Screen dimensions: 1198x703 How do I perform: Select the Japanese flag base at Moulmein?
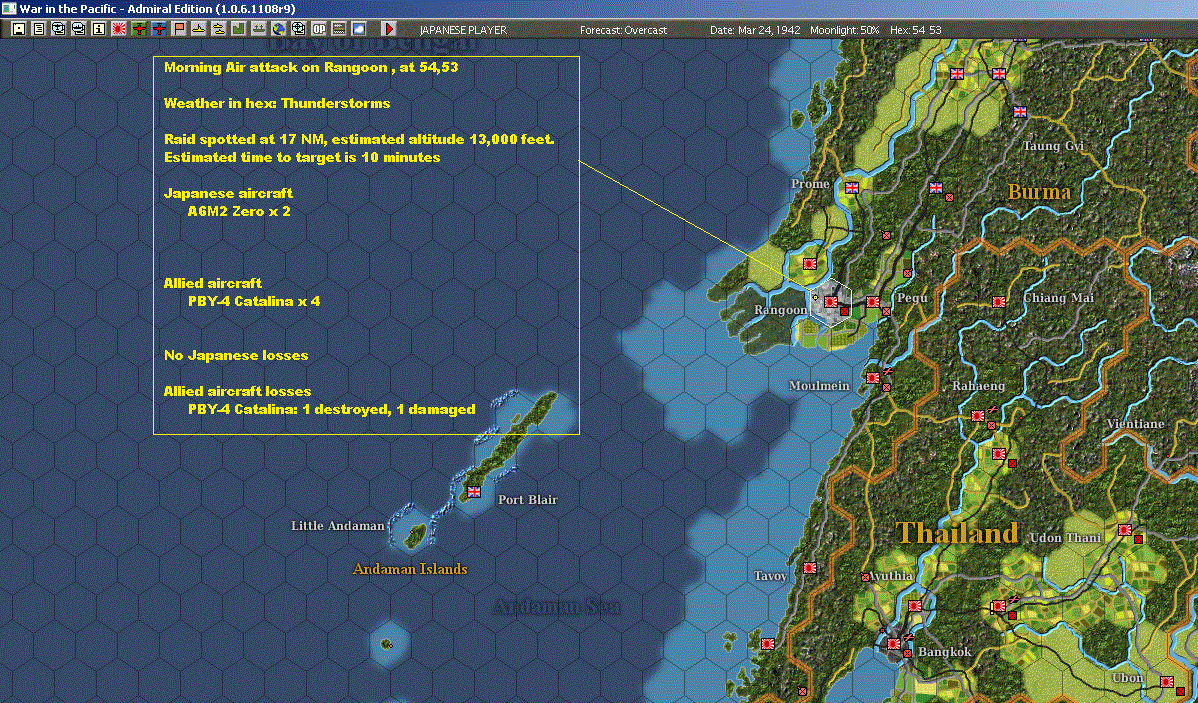pyautogui.click(x=873, y=377)
